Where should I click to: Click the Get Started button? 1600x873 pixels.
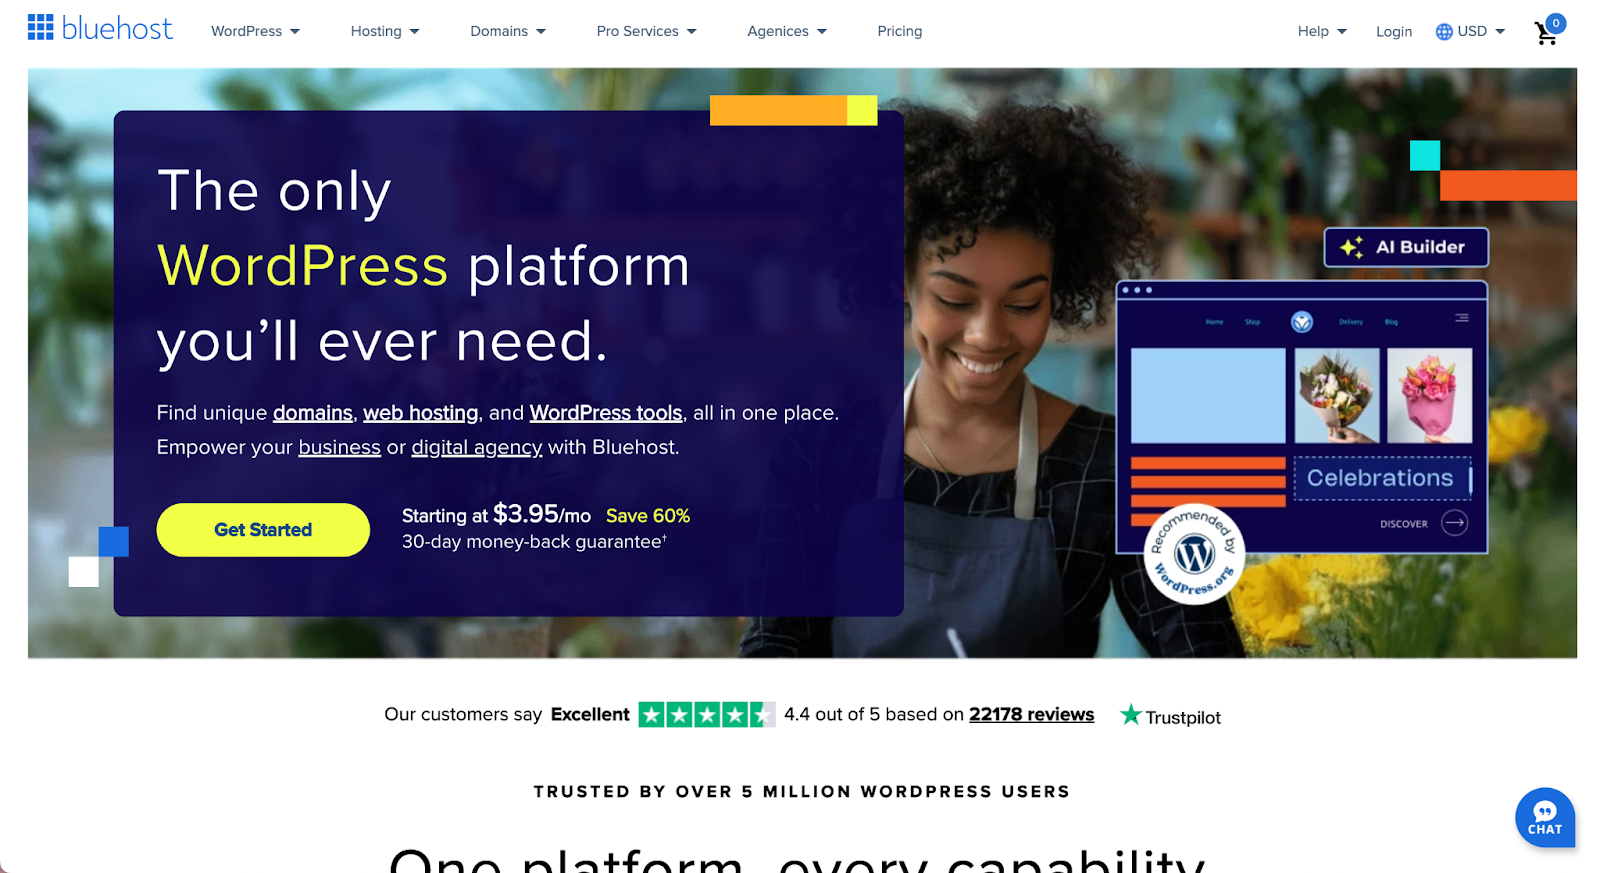click(x=263, y=530)
